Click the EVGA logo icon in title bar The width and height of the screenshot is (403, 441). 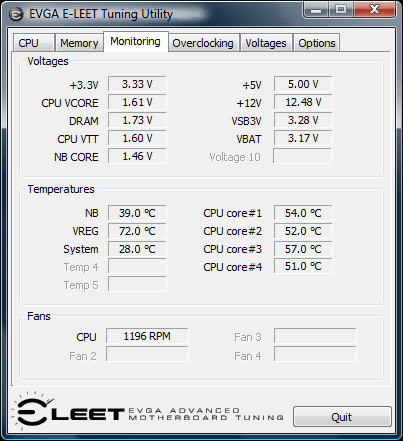click(16, 14)
